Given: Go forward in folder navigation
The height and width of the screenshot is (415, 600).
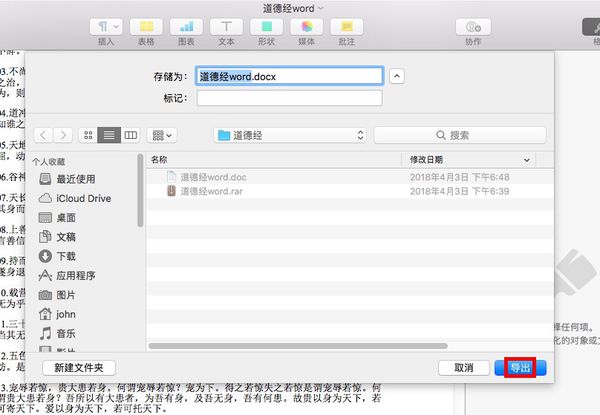Looking at the screenshot, I should pos(63,135).
